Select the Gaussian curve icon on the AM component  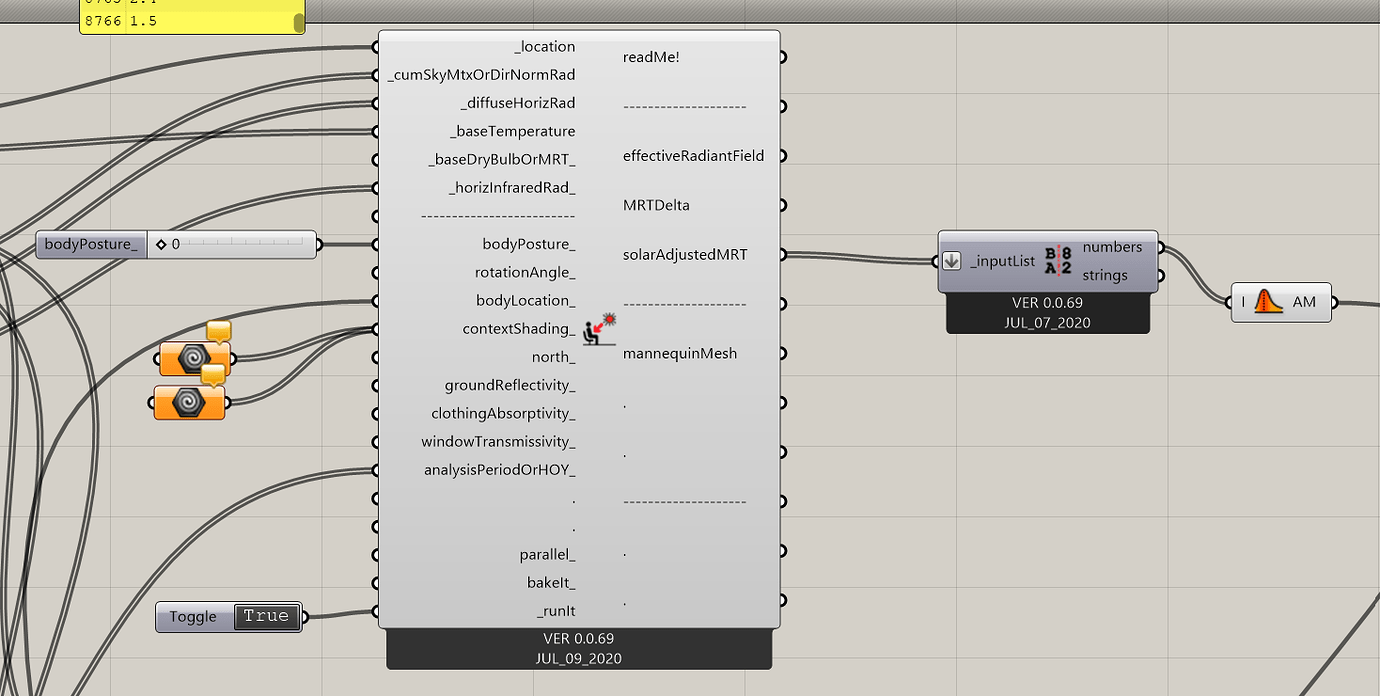pyautogui.click(x=1265, y=302)
